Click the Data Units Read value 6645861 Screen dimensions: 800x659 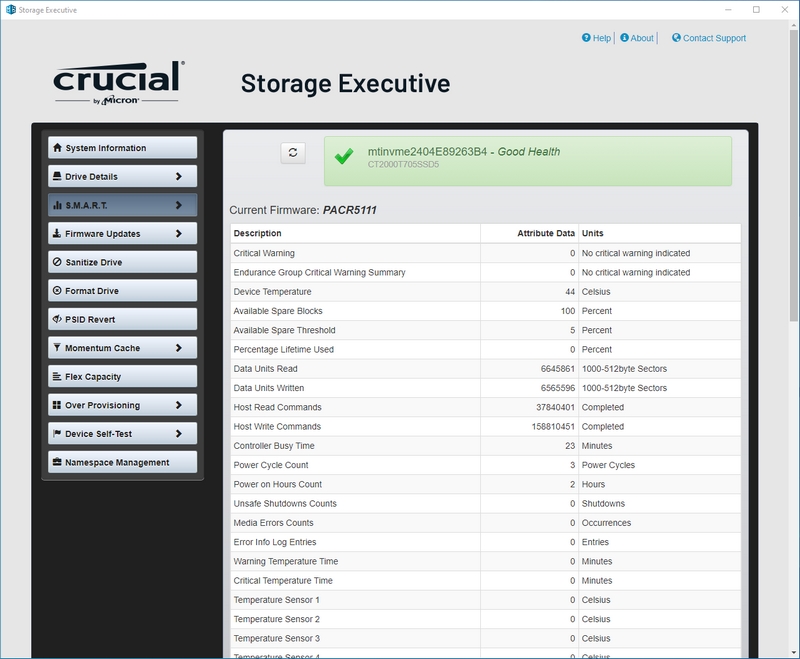[x=558, y=369]
